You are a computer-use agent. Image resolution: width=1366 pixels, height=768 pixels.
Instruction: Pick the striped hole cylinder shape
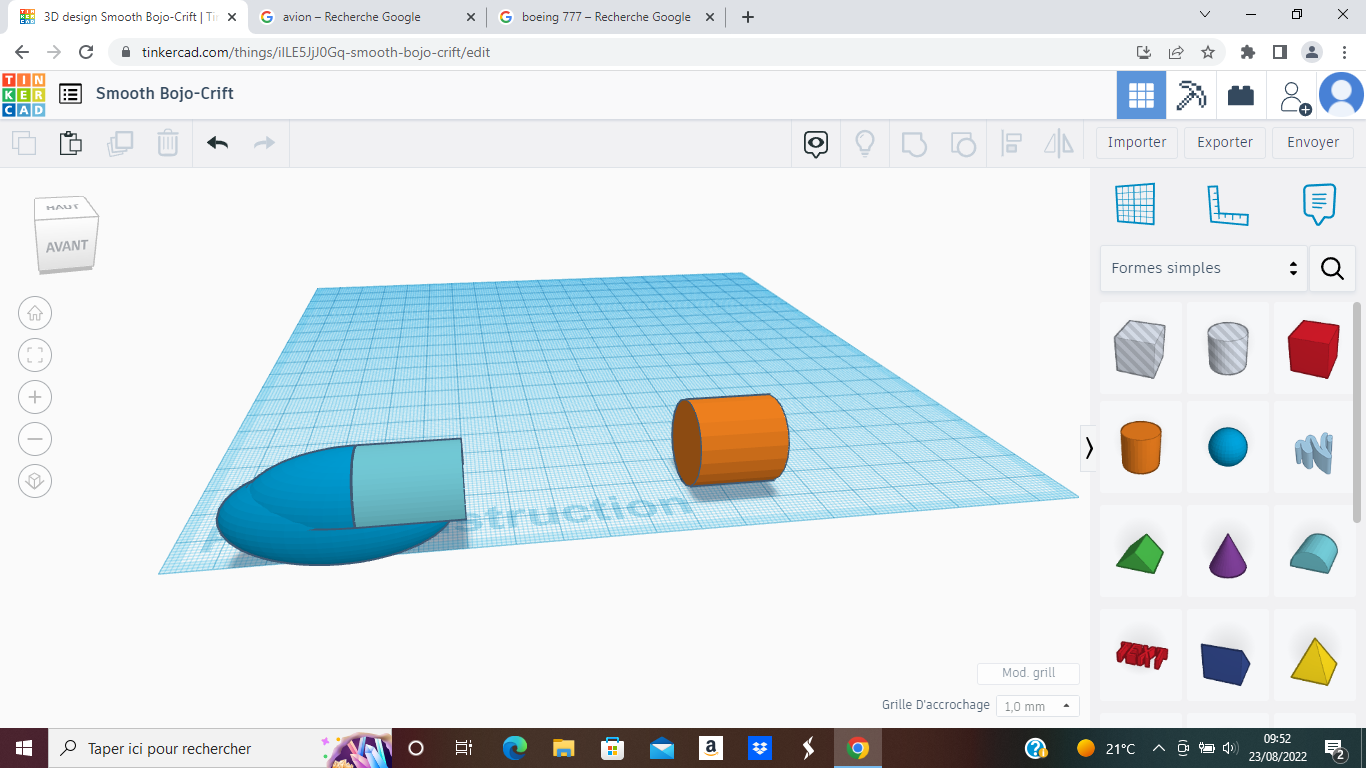click(1228, 348)
